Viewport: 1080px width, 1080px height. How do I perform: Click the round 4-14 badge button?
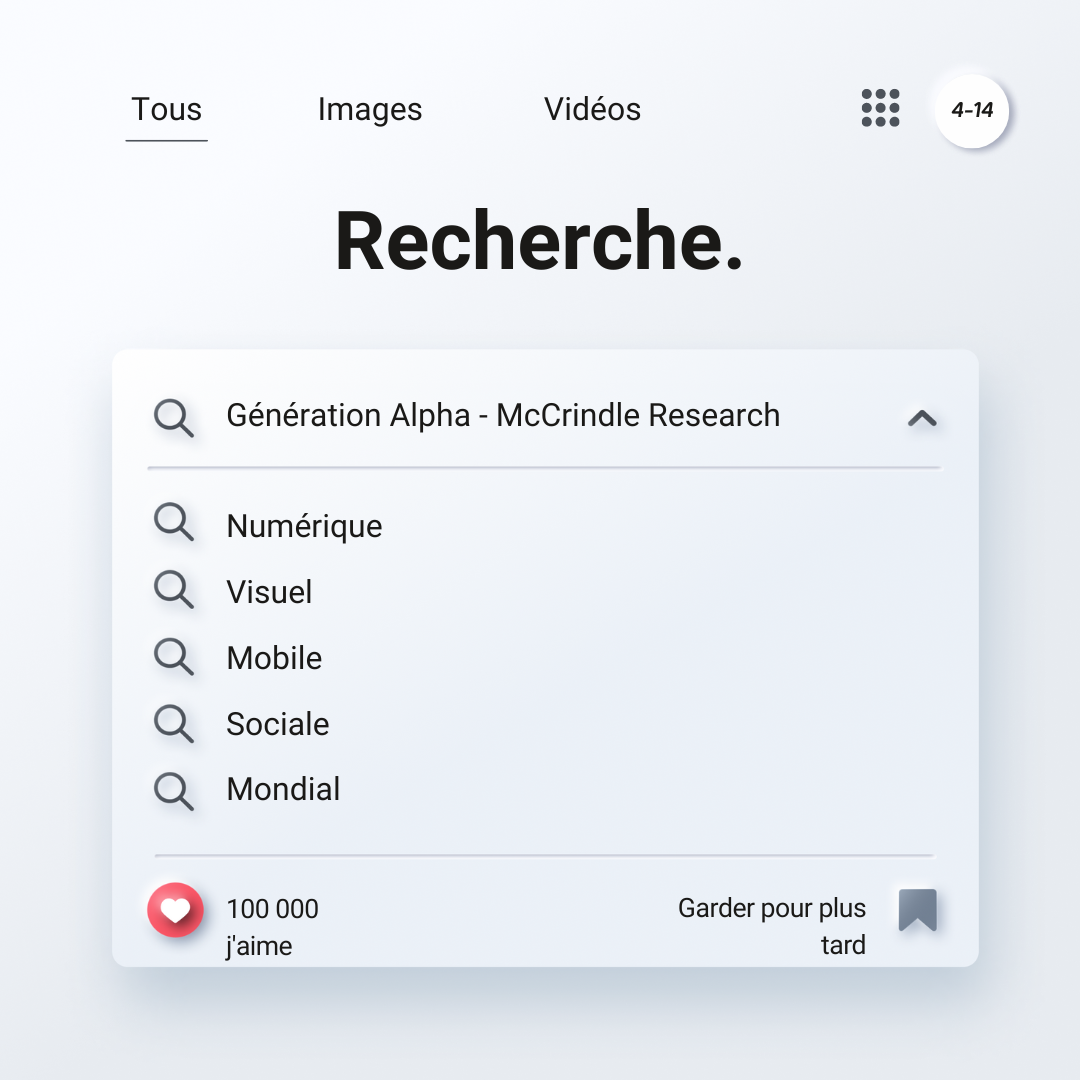coord(971,111)
